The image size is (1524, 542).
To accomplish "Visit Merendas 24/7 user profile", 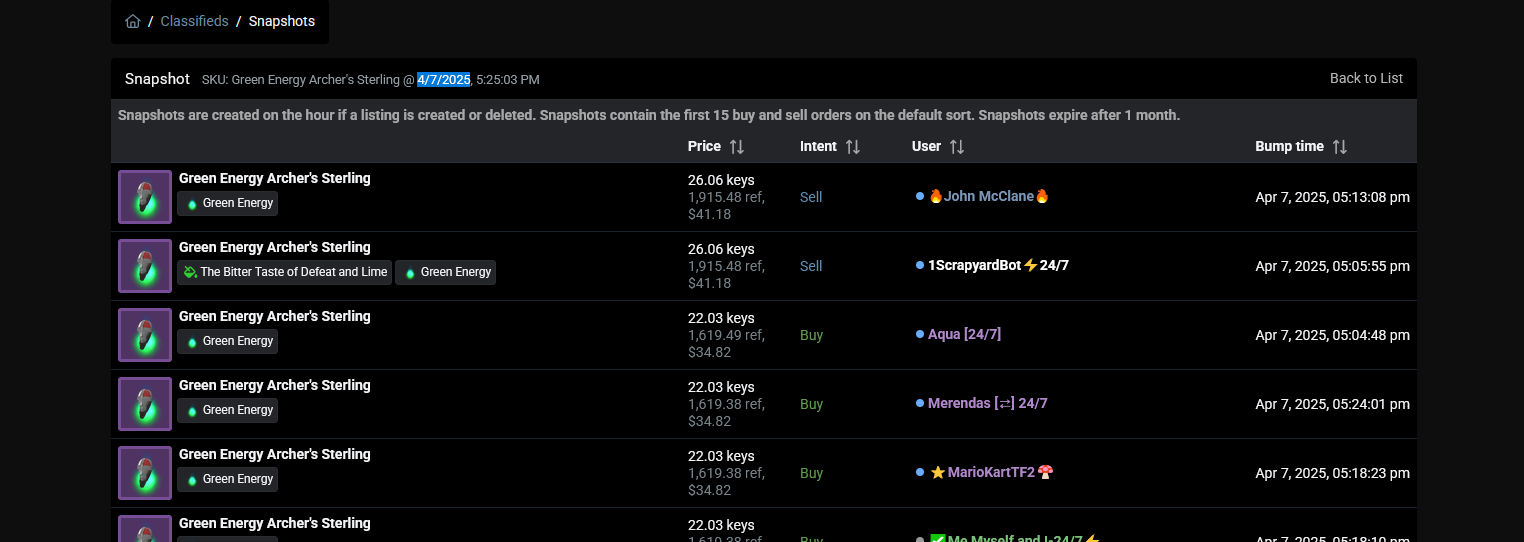I will 987,404.
